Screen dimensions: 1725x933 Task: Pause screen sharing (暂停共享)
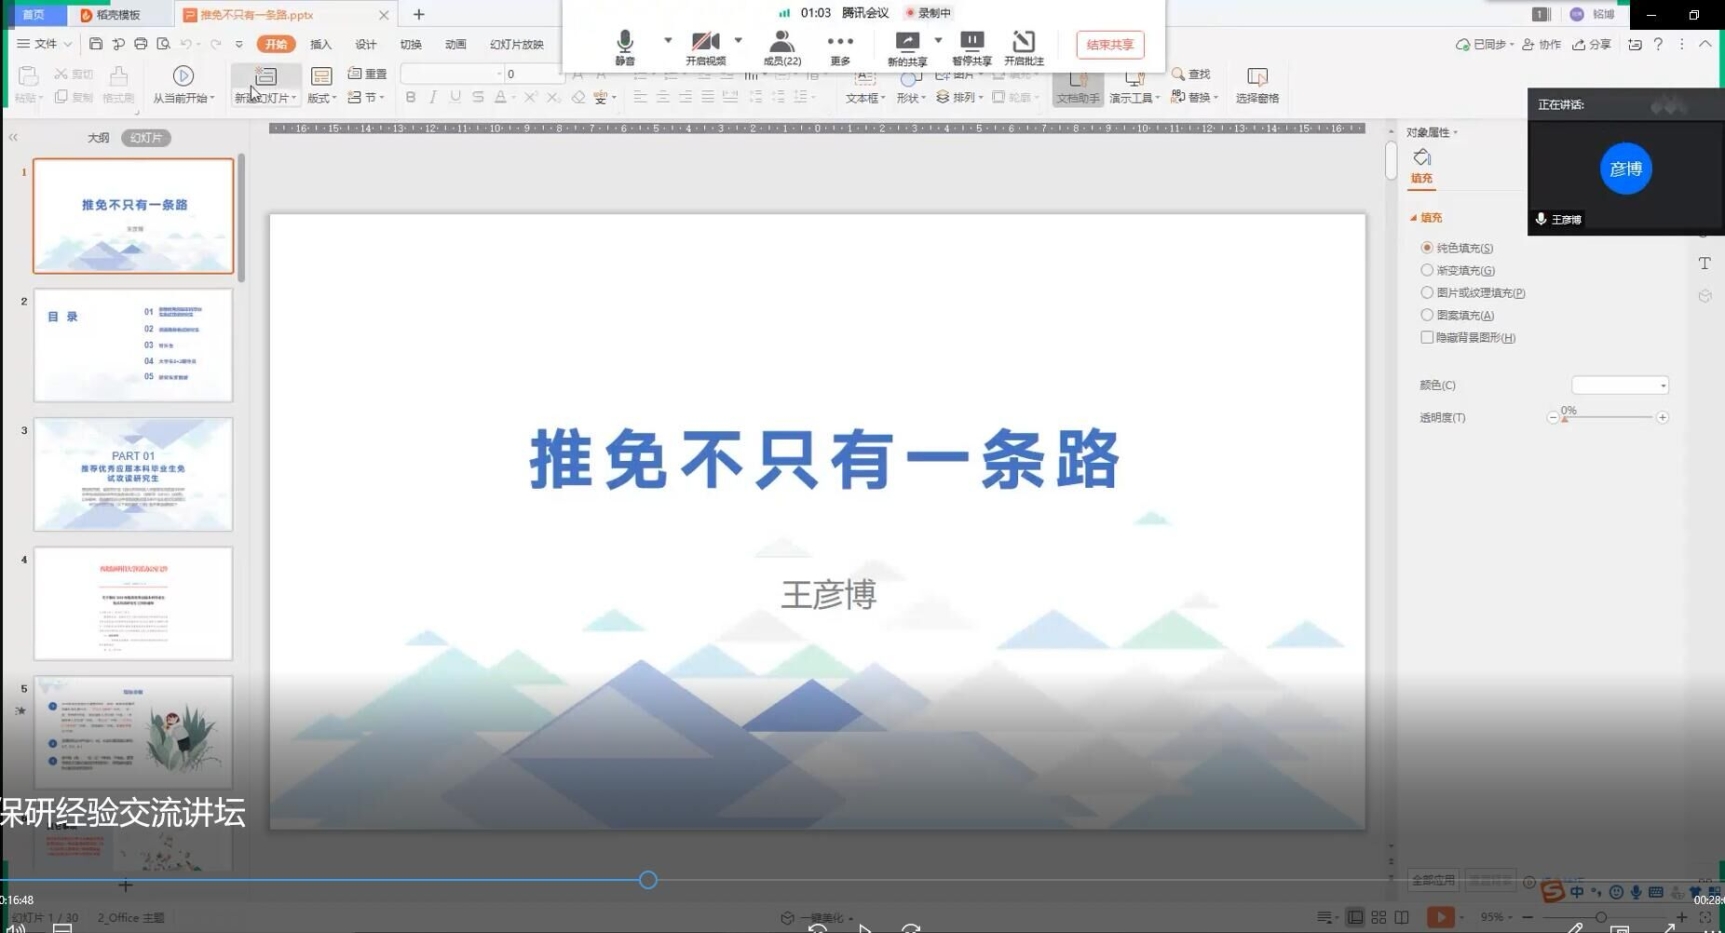971,47
